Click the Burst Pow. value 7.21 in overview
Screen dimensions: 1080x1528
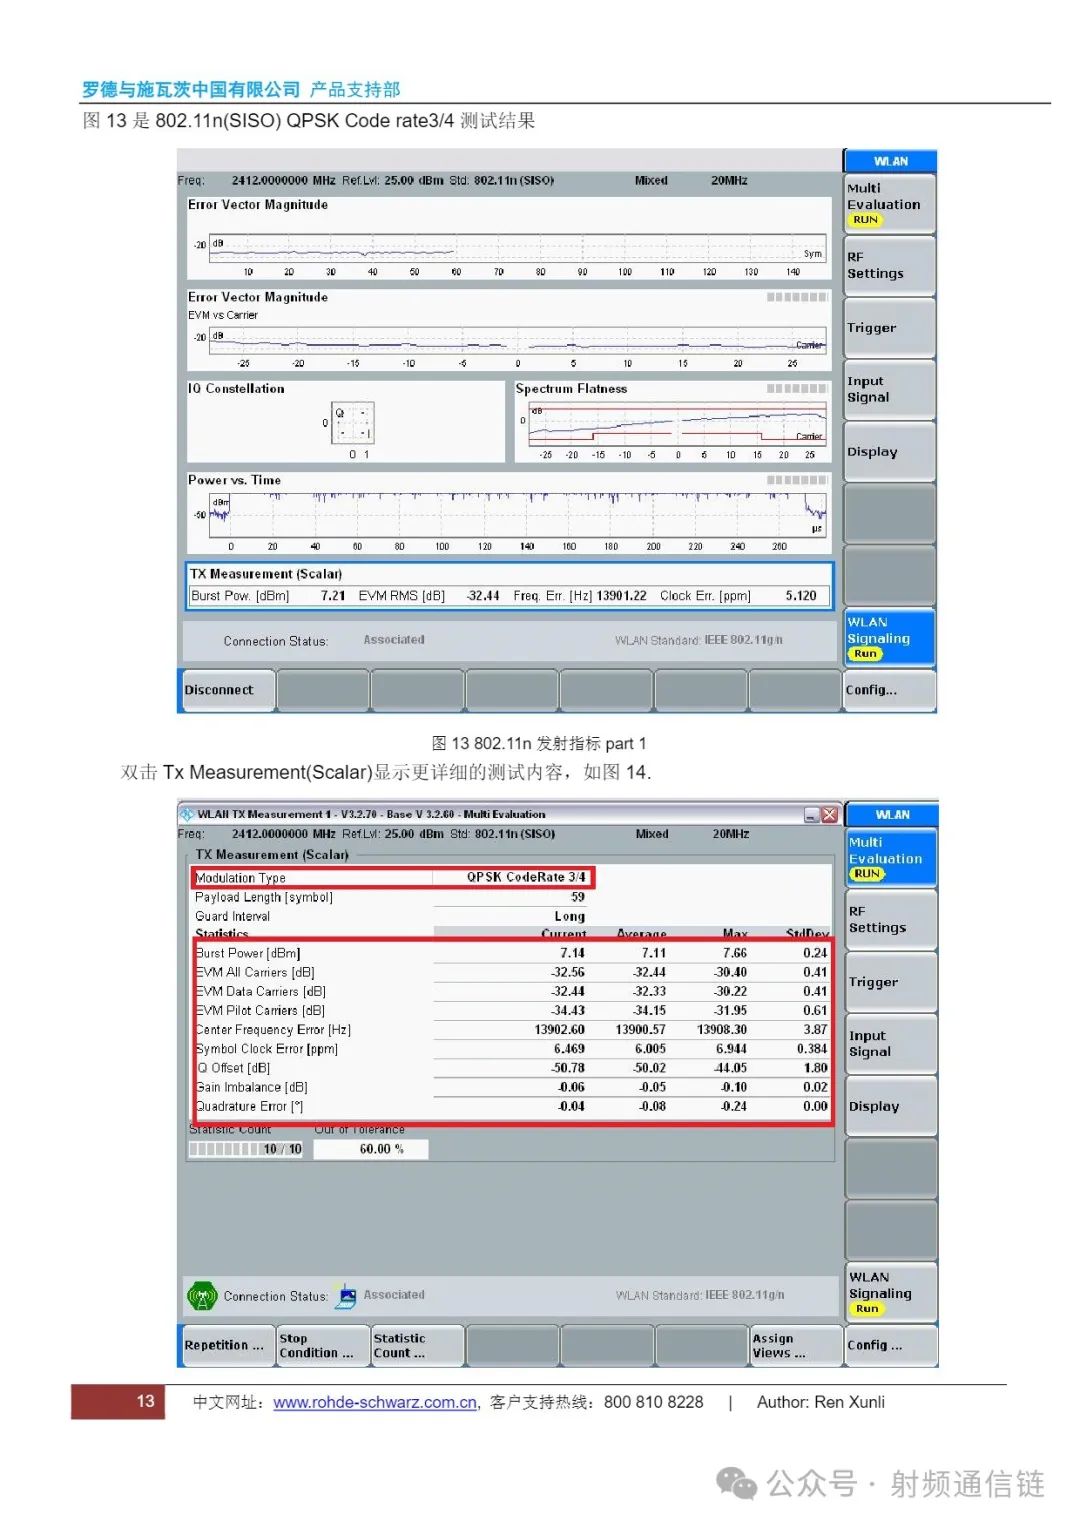pyautogui.click(x=333, y=596)
